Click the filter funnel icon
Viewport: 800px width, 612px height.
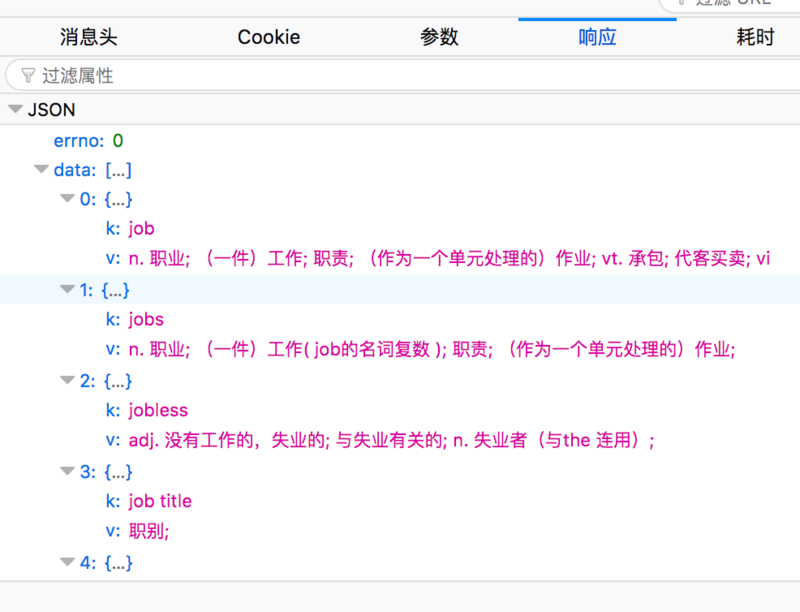[28, 76]
